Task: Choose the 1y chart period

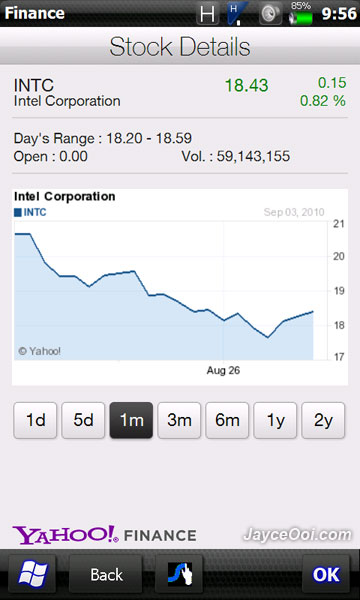Action: tap(275, 420)
